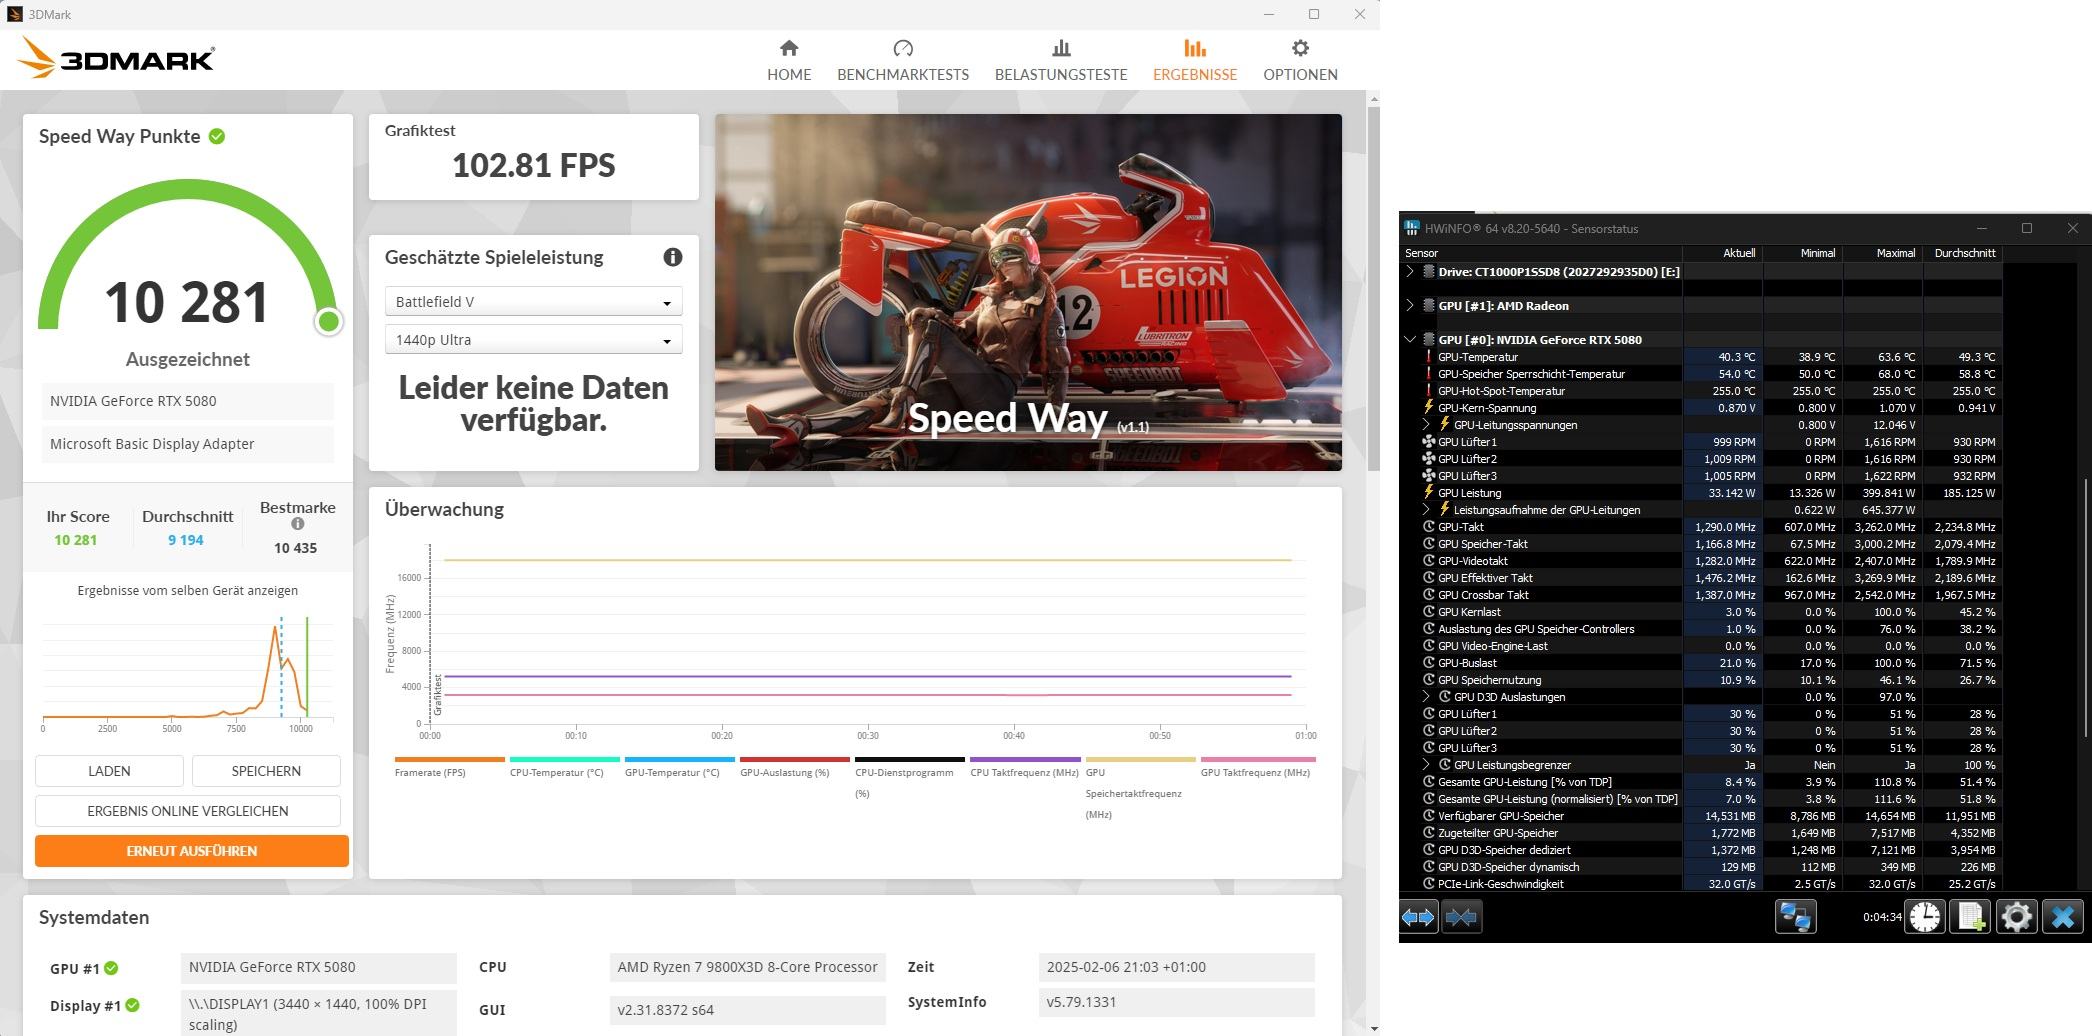Reset HWiNFO sensor timer clock icon
The width and height of the screenshot is (2092, 1036).
coord(1925,917)
